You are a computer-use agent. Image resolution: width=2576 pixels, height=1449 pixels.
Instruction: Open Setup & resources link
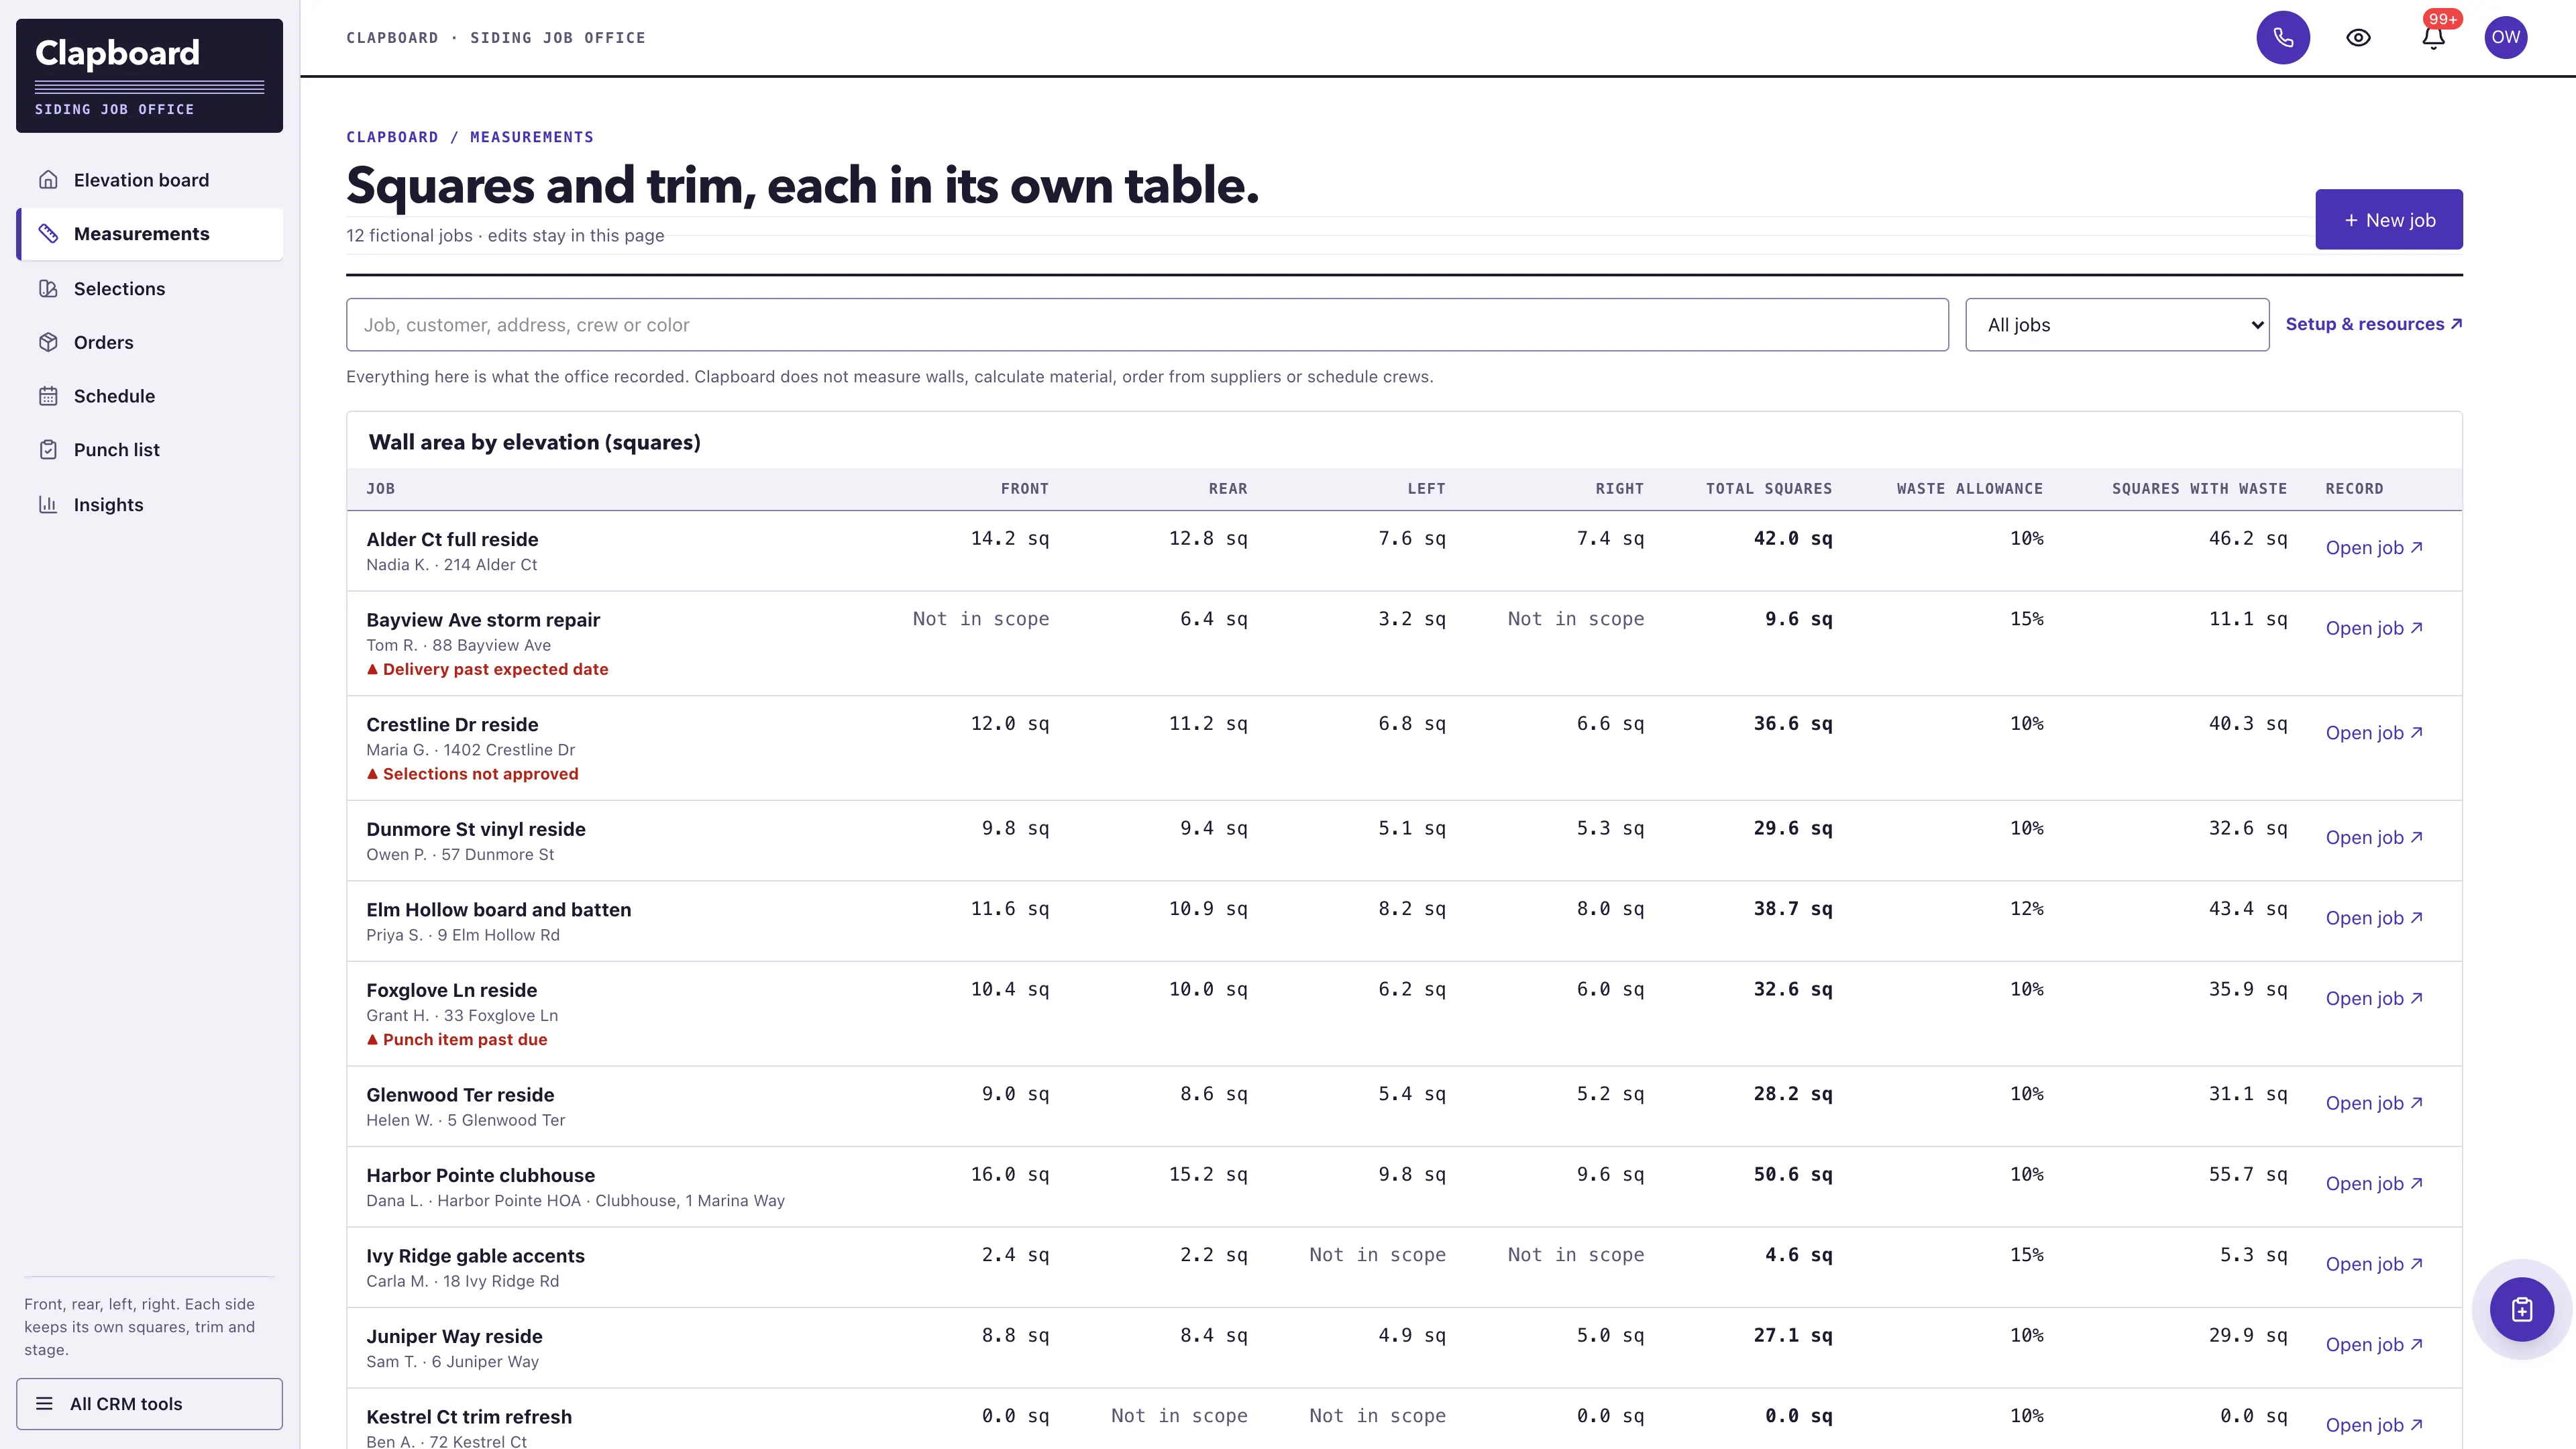tap(2374, 324)
